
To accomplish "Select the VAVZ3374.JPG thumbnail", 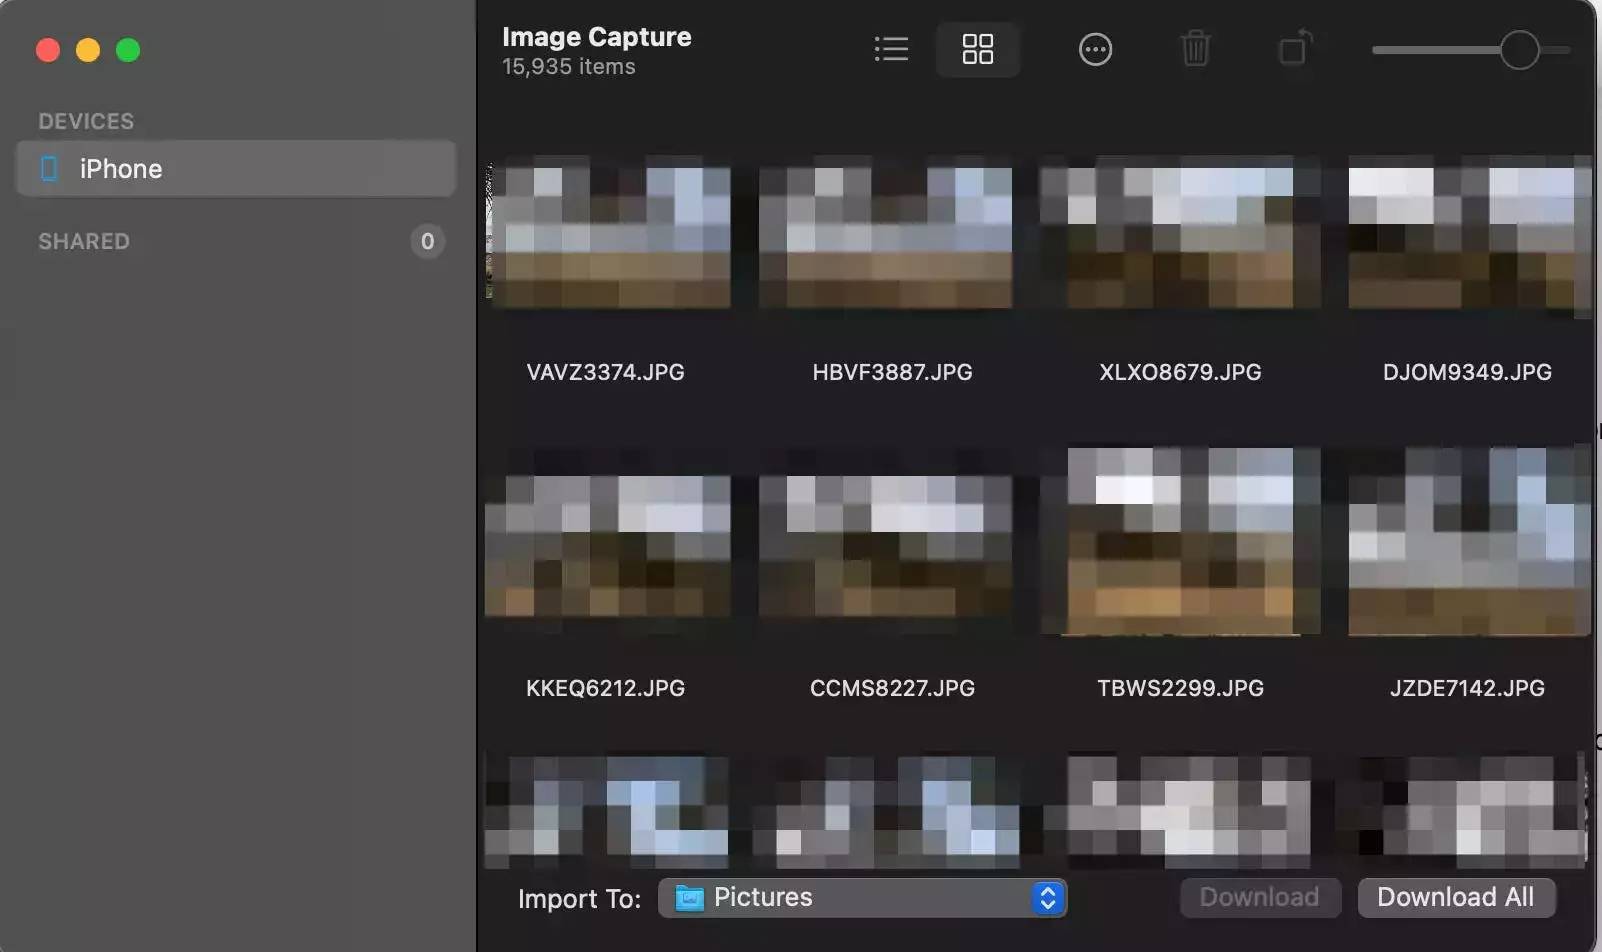I will point(607,232).
